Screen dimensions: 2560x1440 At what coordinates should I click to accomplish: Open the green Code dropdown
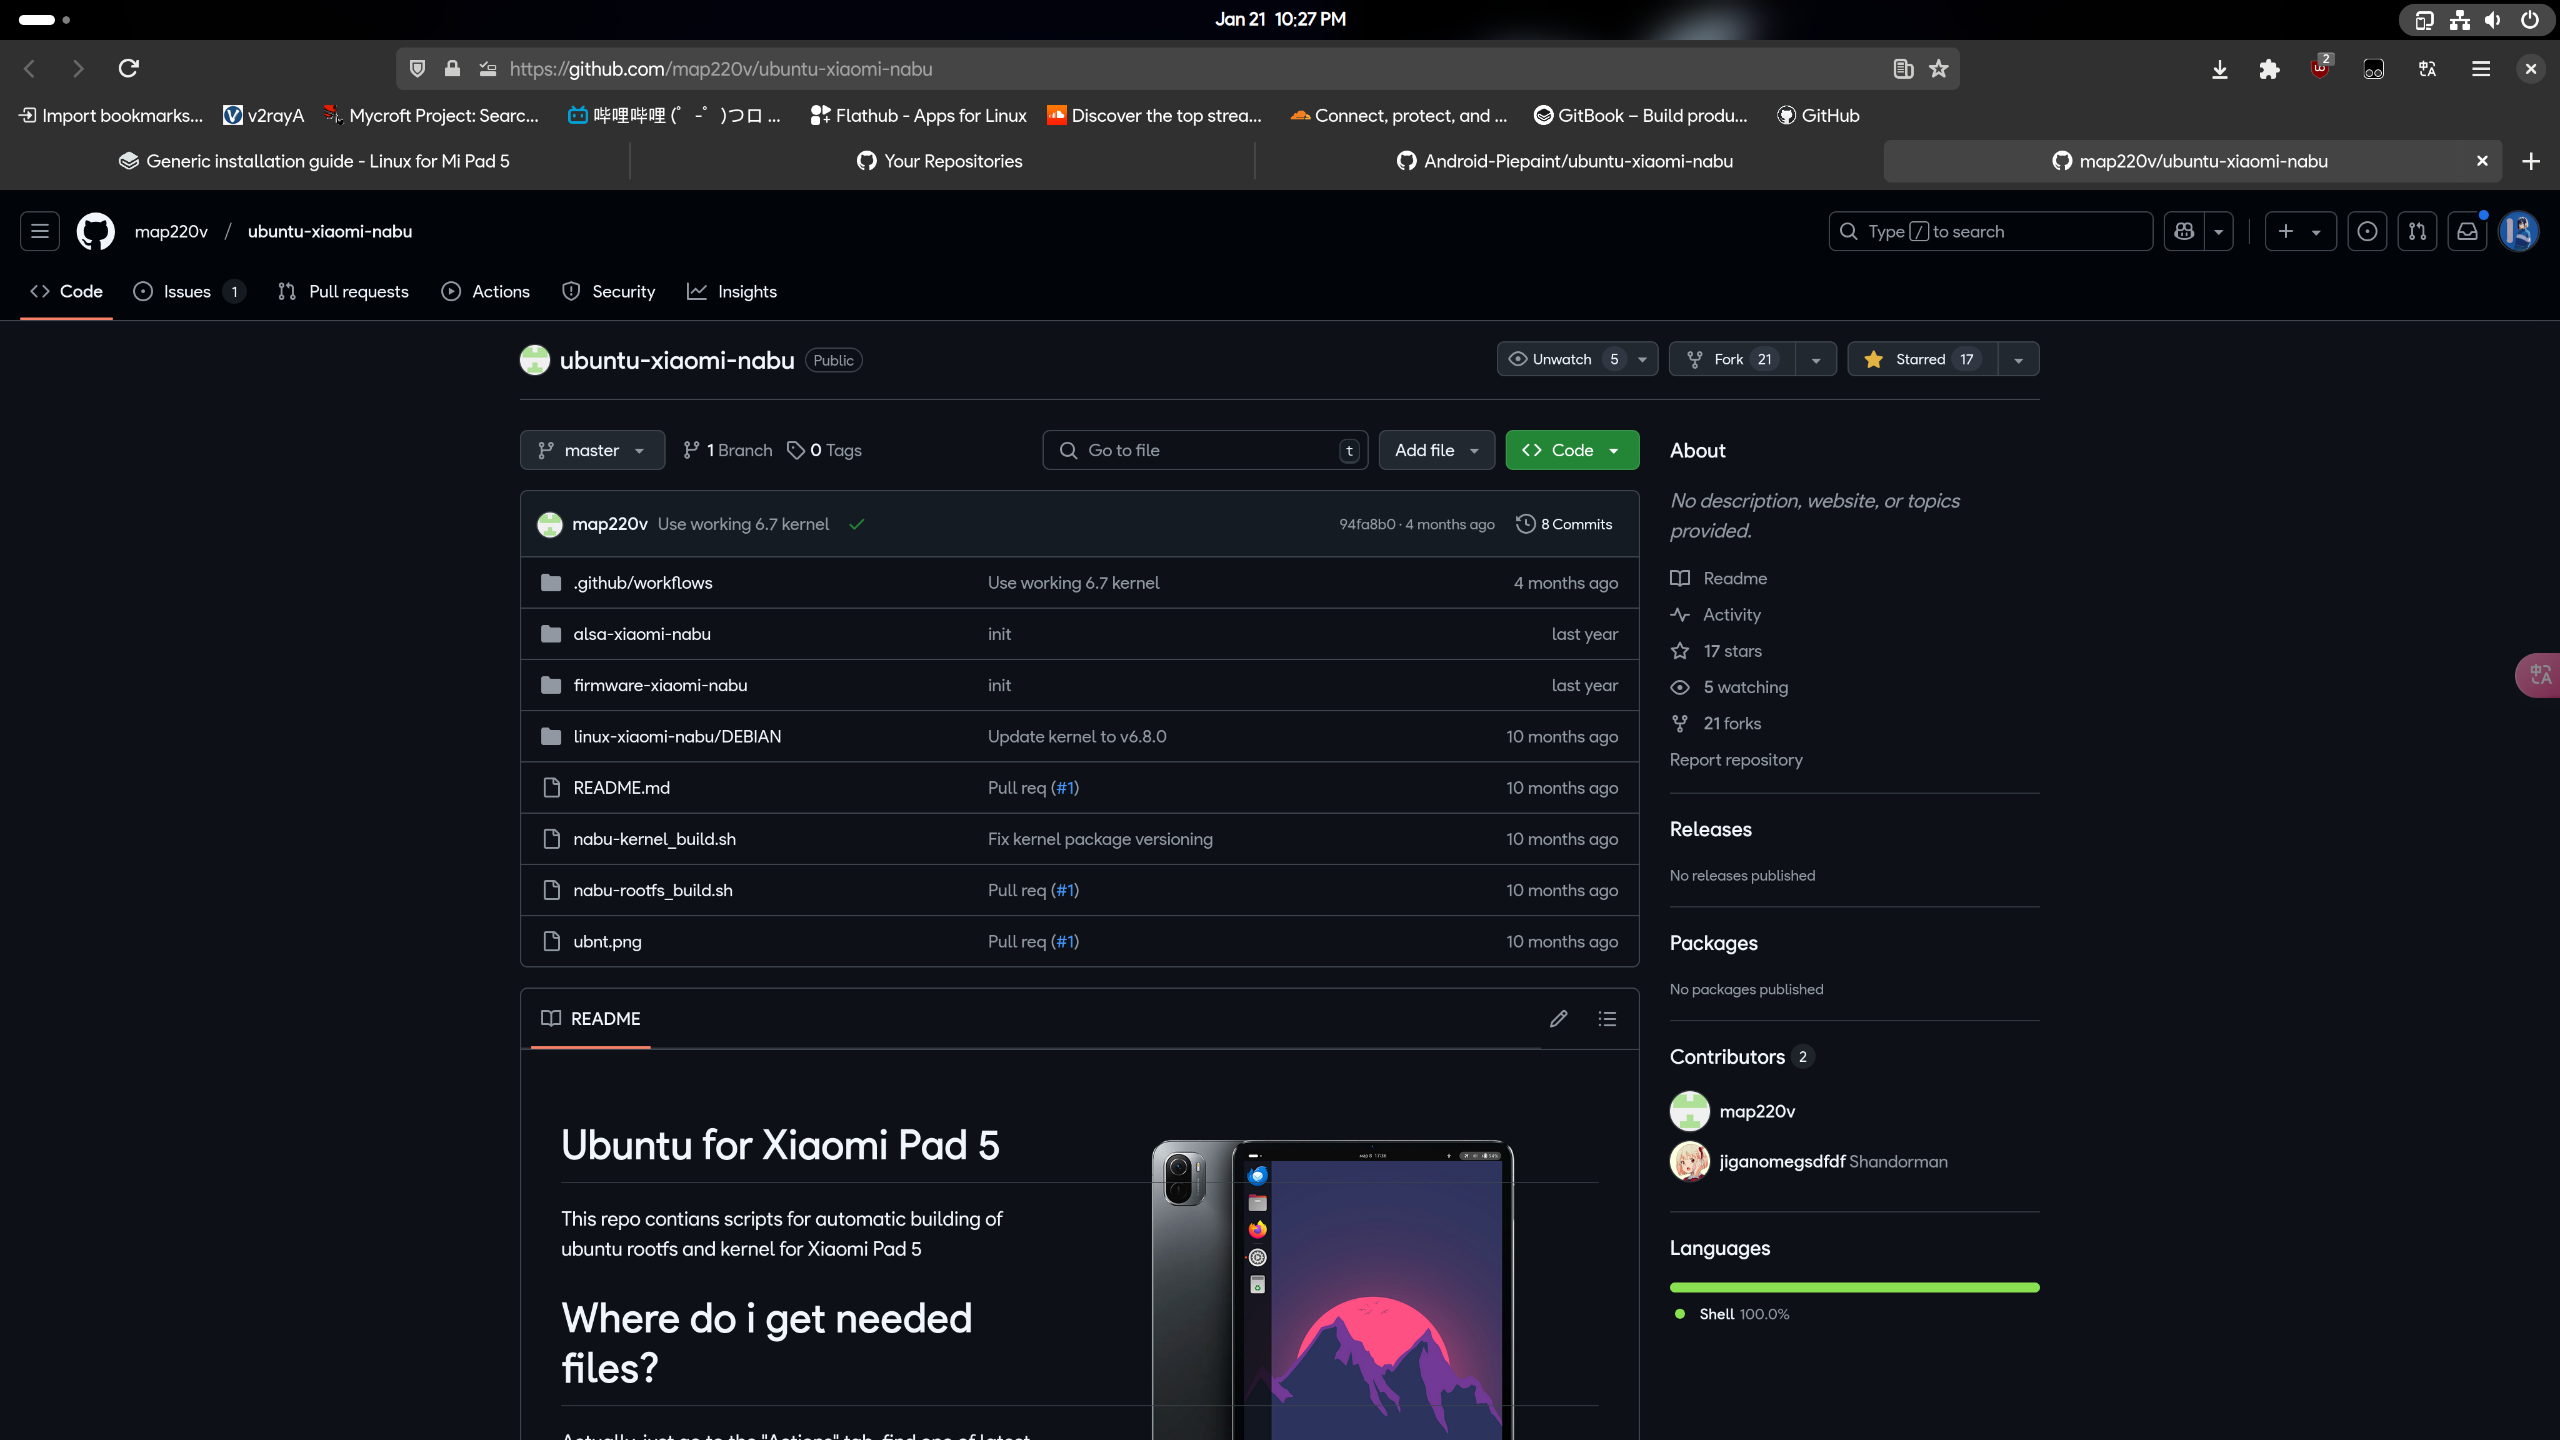[x=1572, y=450]
